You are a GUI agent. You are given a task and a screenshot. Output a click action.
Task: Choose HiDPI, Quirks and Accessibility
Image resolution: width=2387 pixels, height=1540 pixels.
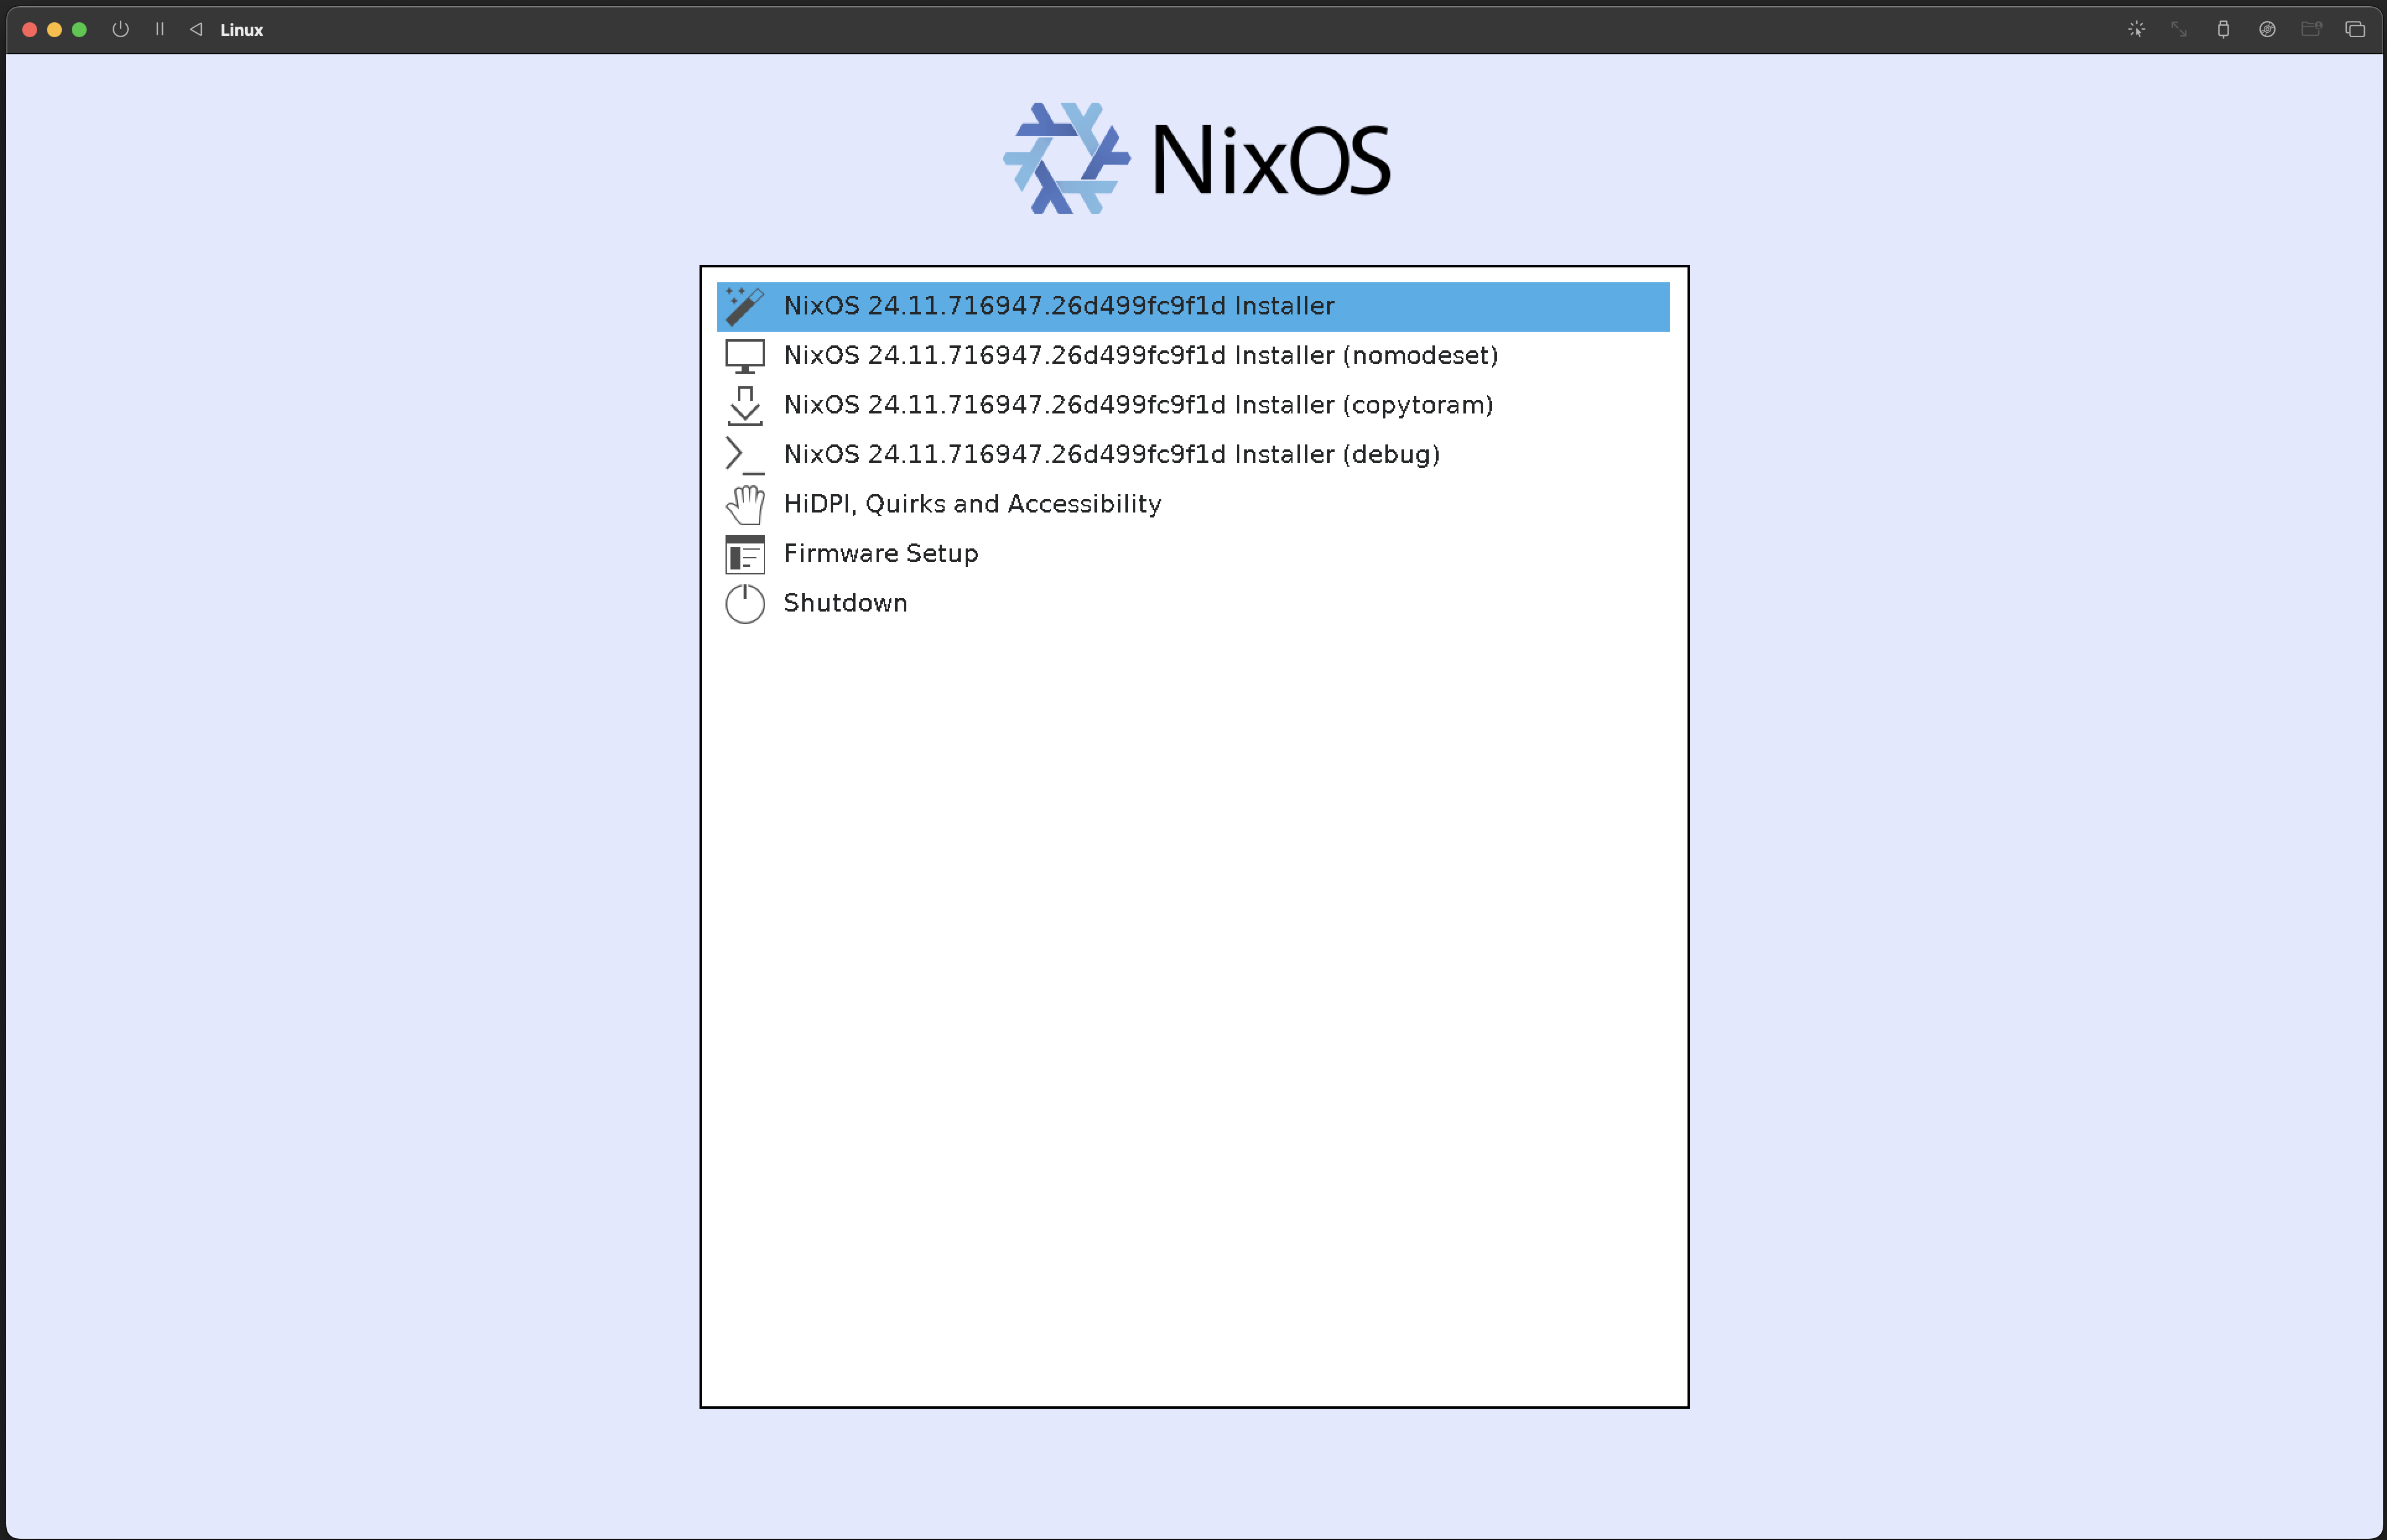tap(971, 504)
